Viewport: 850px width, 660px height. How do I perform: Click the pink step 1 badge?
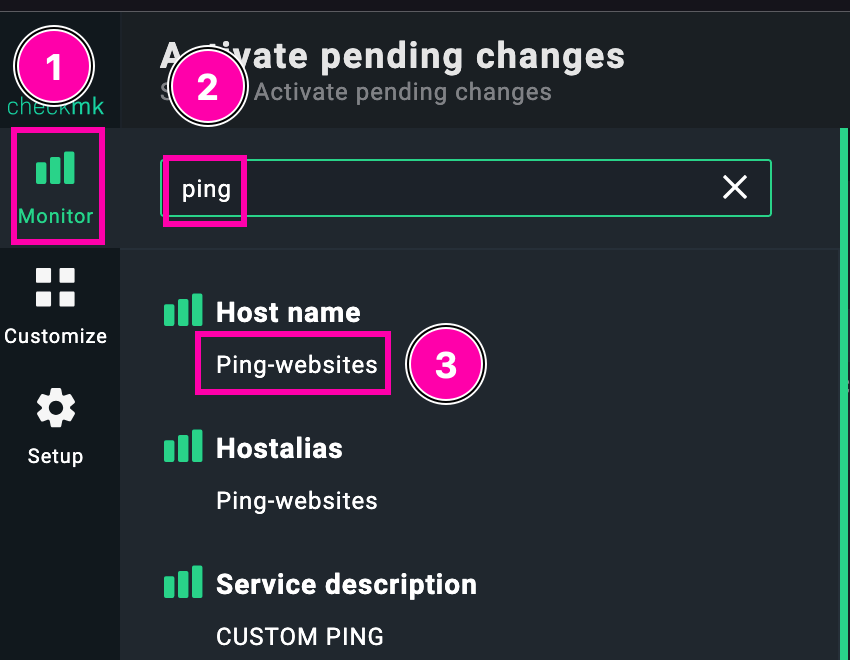point(54,68)
